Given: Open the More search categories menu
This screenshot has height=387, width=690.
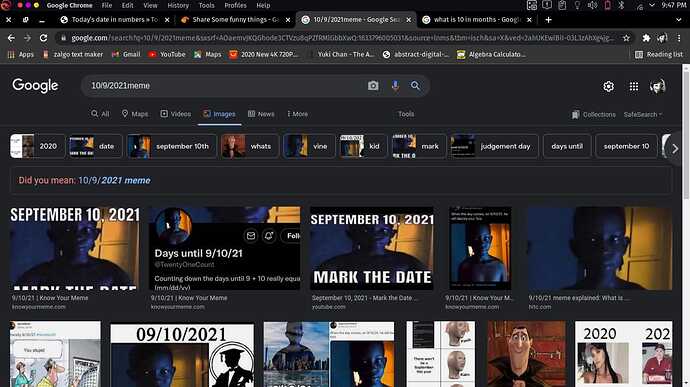Looking at the screenshot, I should pos(297,114).
